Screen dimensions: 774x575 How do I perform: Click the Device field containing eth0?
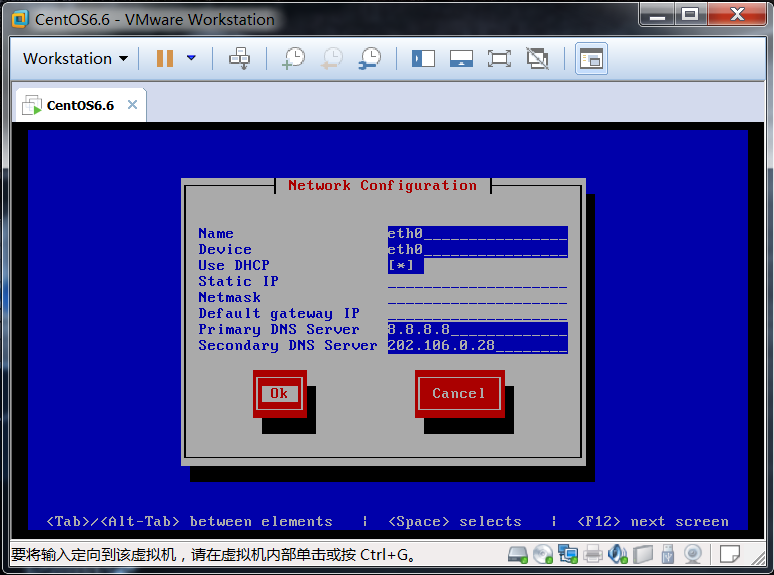[x=477, y=250]
